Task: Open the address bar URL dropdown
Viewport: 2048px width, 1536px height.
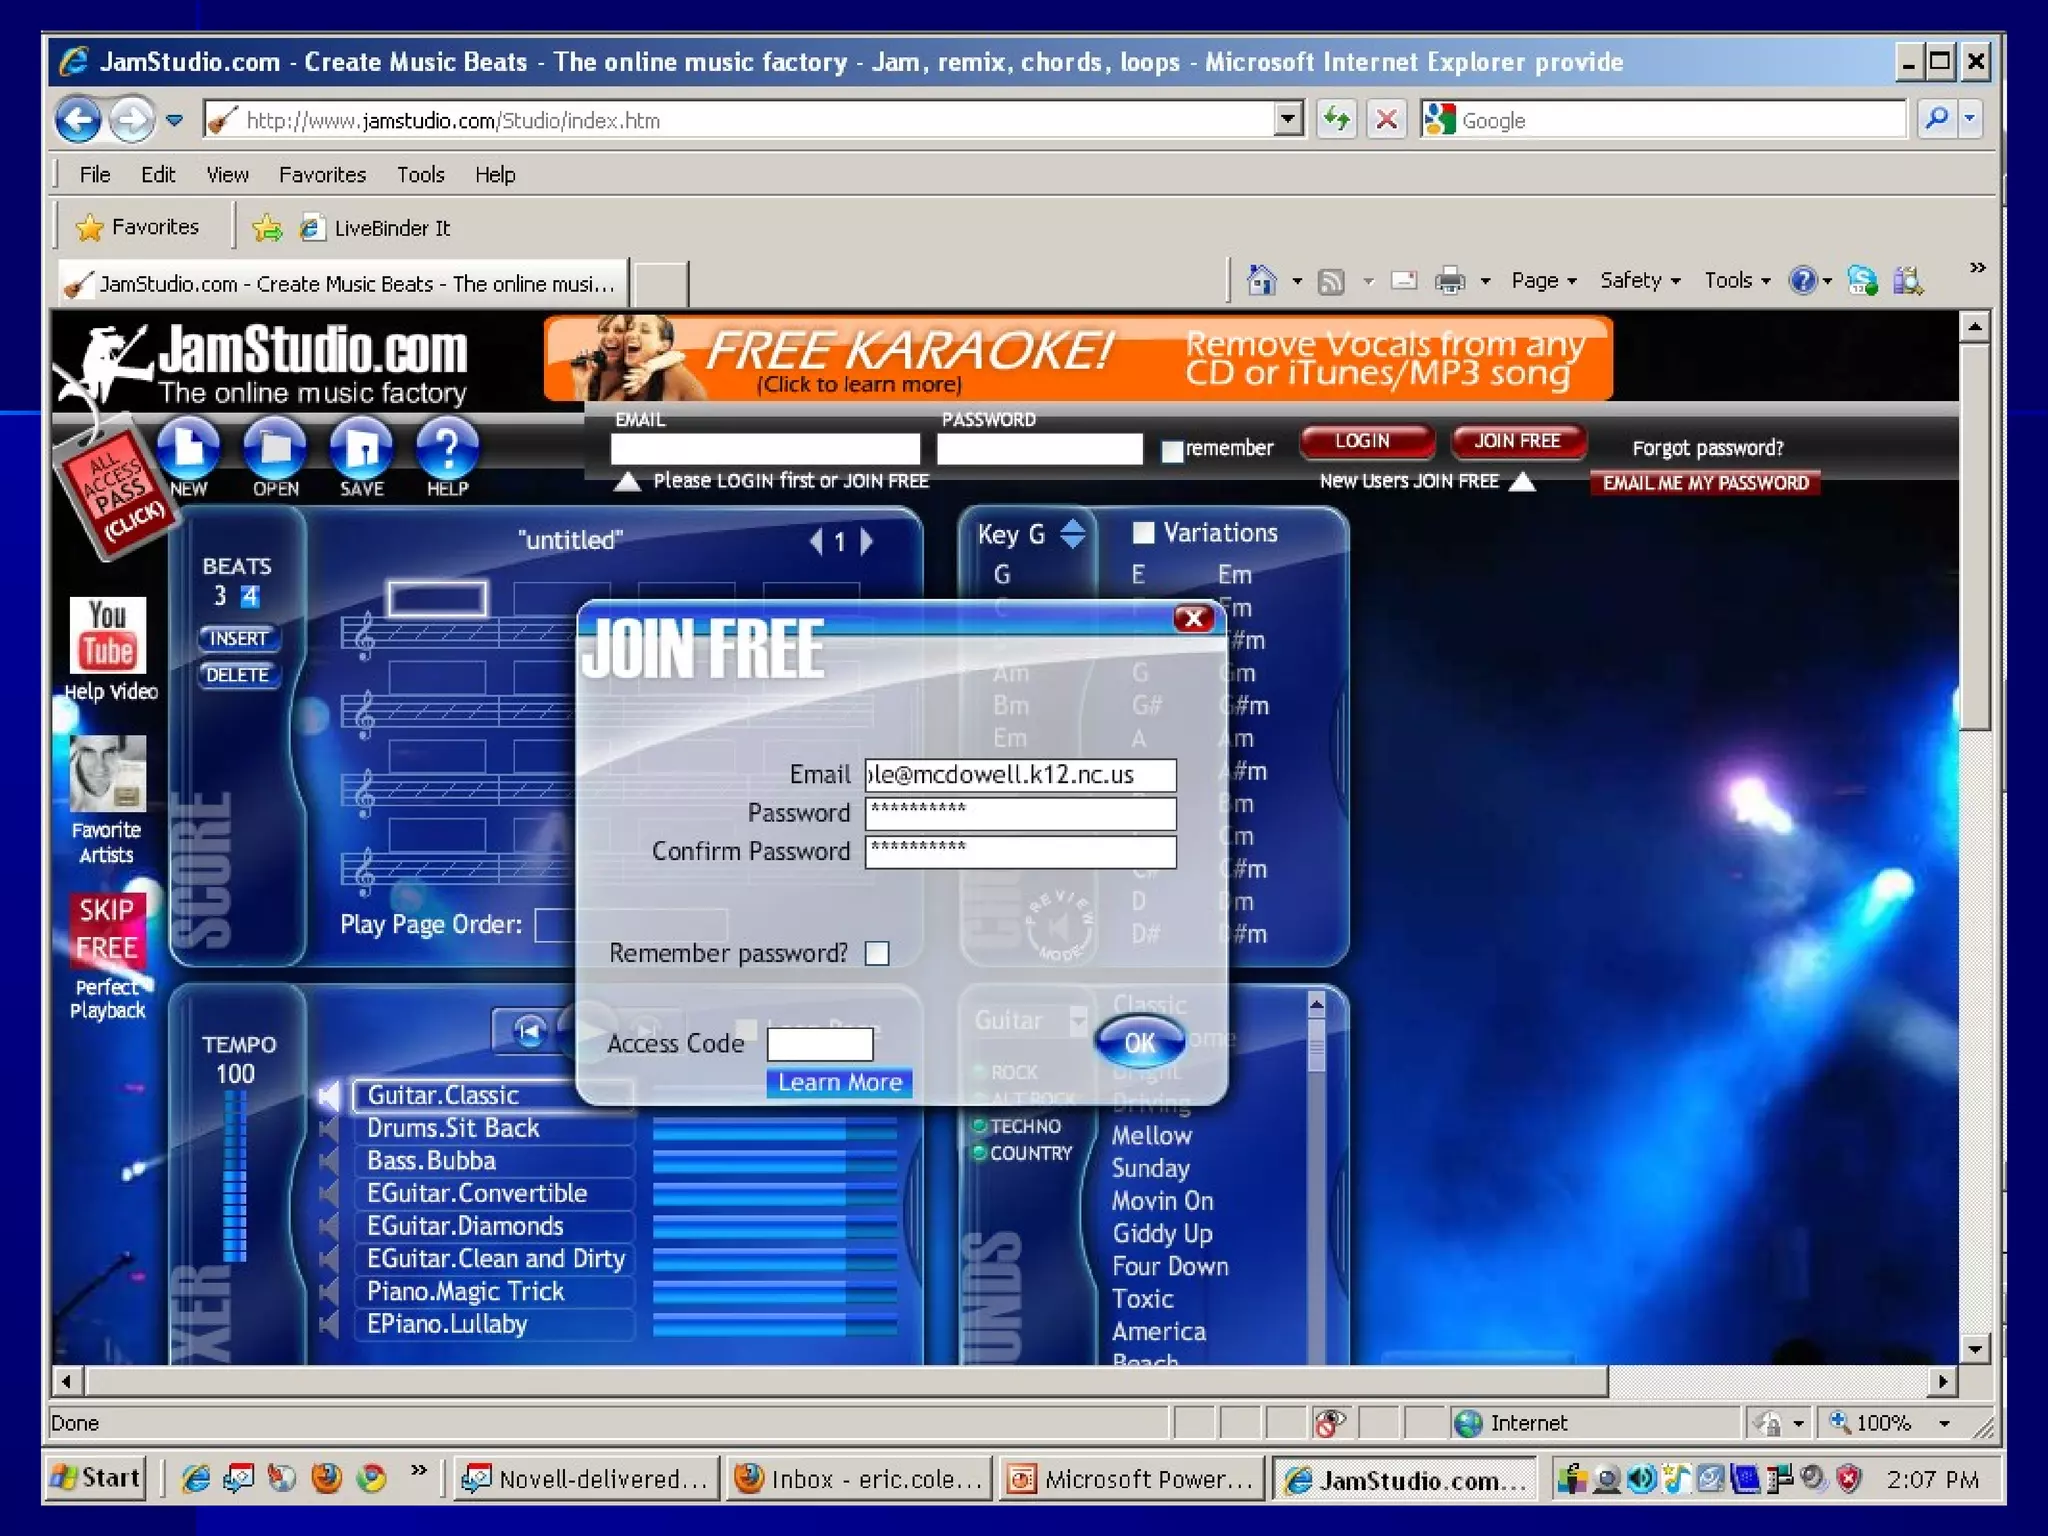Action: point(1288,120)
